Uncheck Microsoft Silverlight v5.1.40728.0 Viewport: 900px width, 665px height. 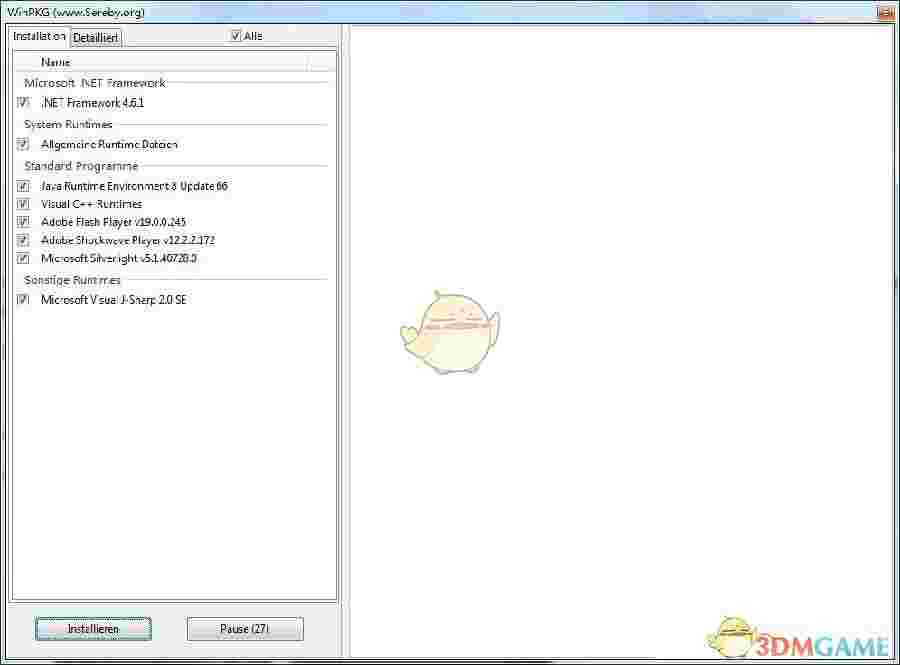pyautogui.click(x=23, y=257)
